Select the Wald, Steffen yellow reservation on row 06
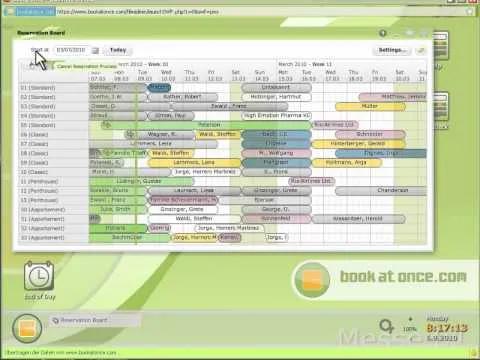The width and height of the screenshot is (480, 360). click(x=217, y=134)
